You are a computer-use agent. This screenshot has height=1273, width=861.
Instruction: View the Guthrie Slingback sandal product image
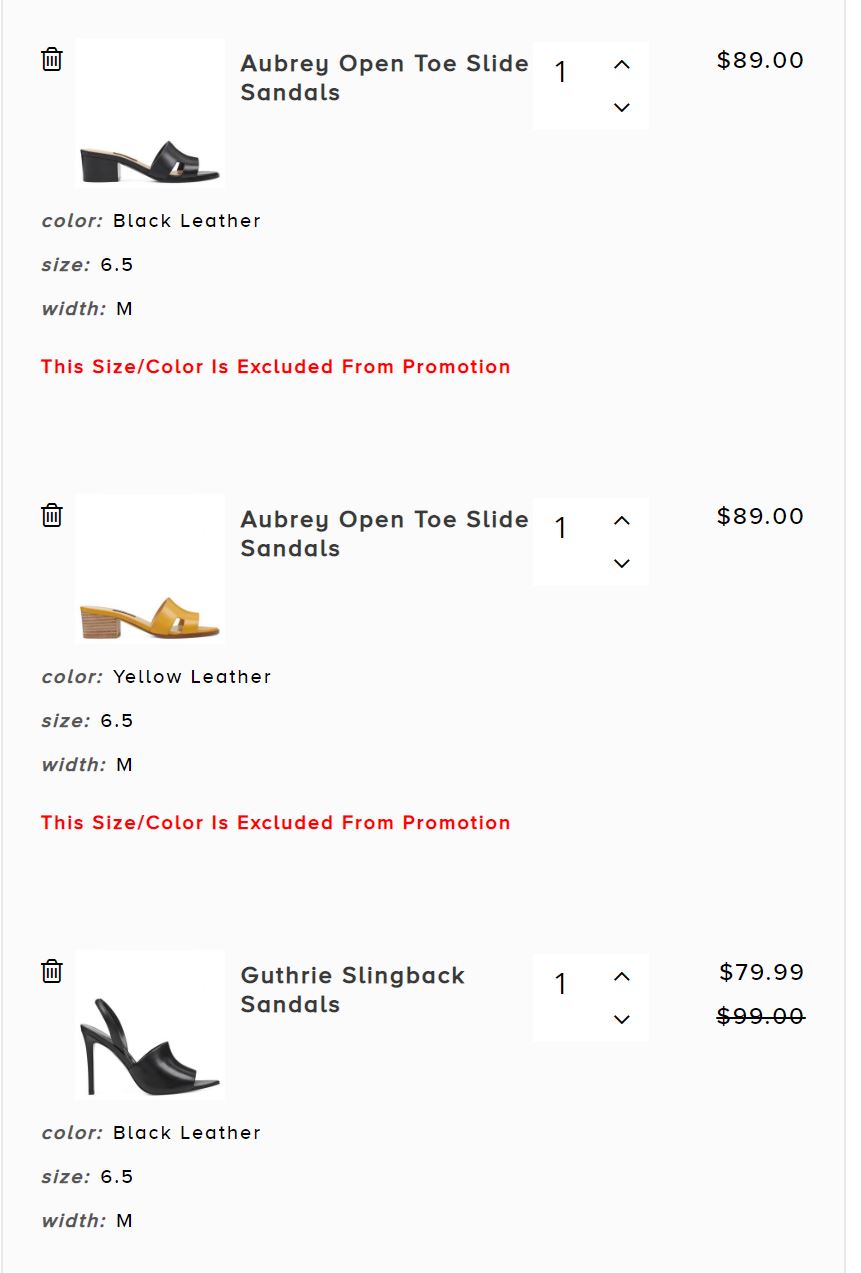tap(150, 1026)
